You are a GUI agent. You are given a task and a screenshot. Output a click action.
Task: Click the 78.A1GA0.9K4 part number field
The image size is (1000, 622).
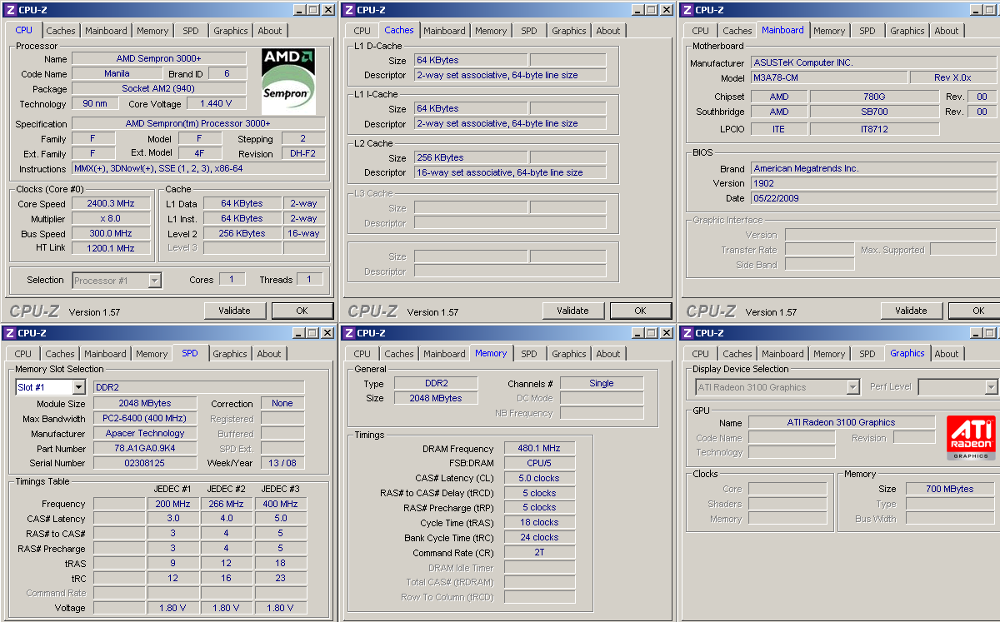(145, 448)
